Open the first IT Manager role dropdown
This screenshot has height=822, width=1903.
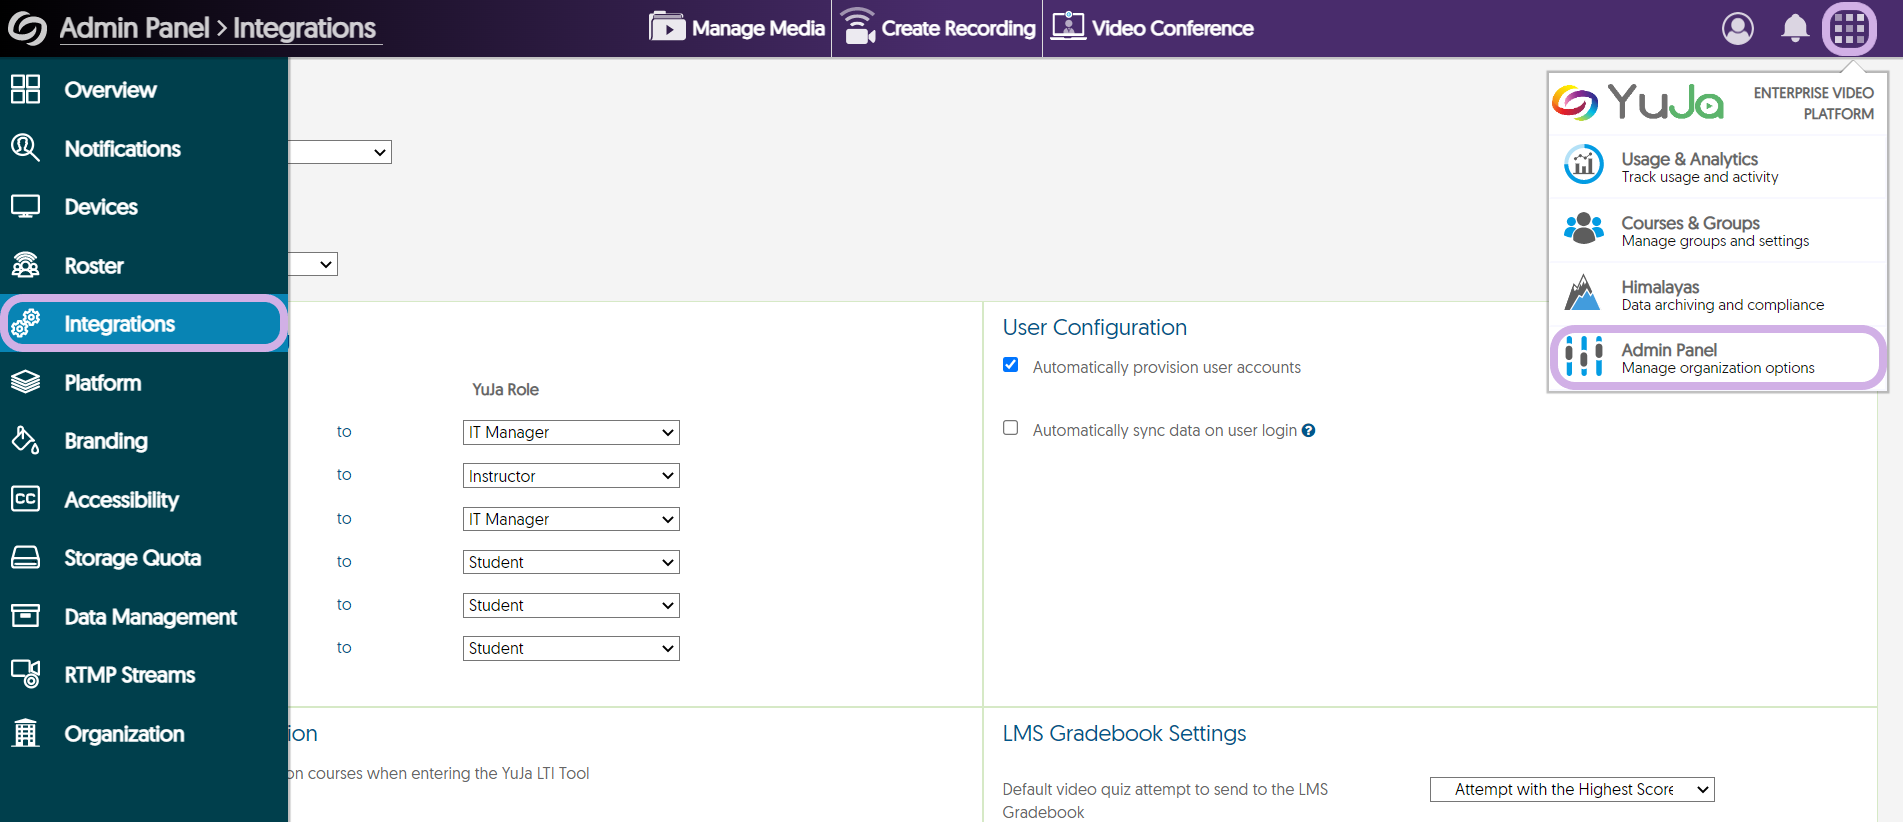click(571, 432)
